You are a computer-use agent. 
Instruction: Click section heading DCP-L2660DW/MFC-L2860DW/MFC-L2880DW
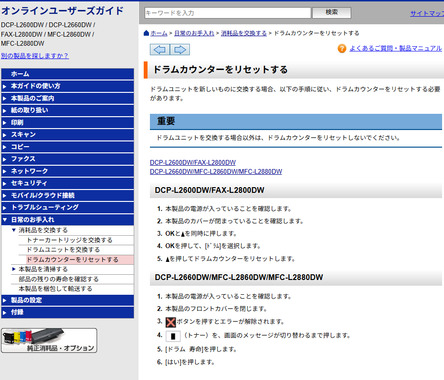[239, 277]
